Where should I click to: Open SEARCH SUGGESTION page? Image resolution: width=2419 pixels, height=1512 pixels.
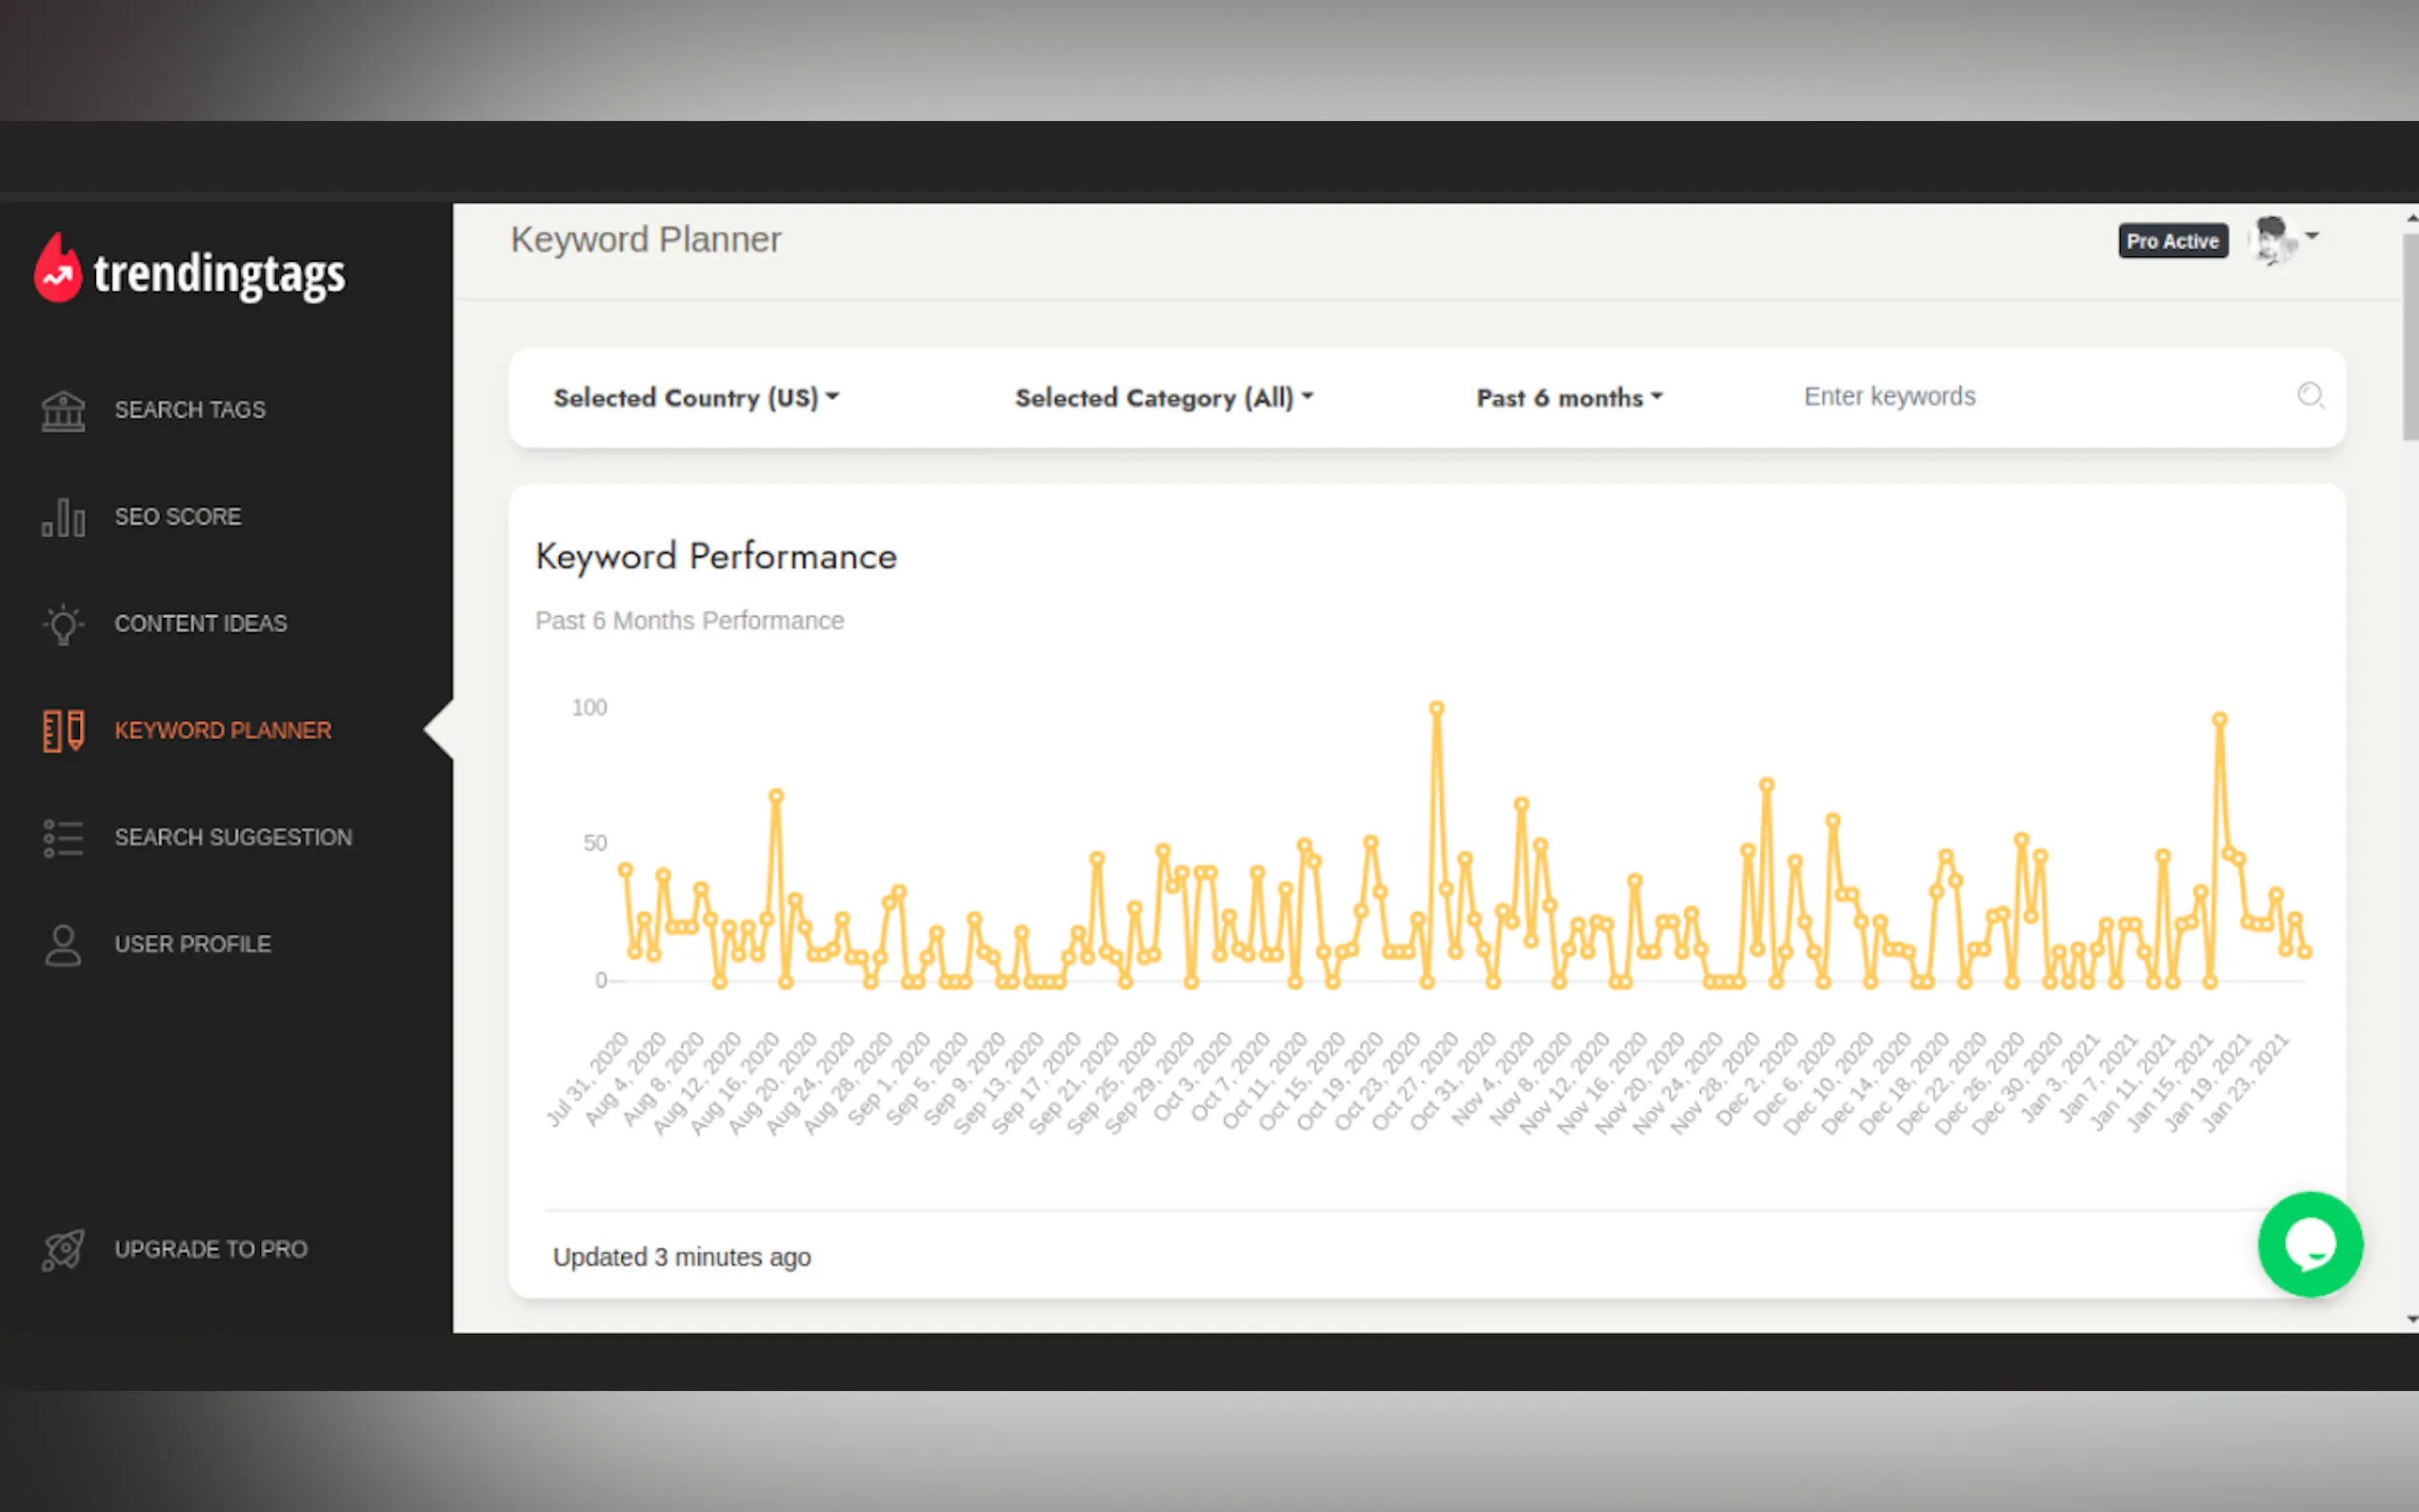point(233,838)
